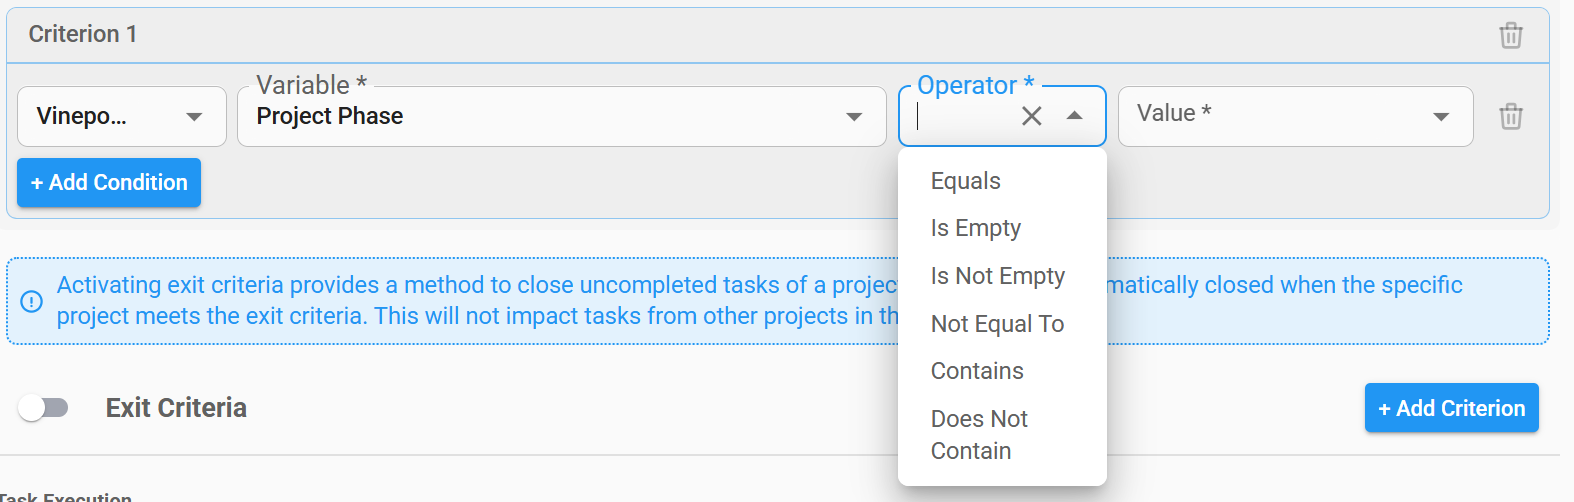Image resolution: width=1574 pixels, height=502 pixels.
Task: Choose the Contains operator option
Action: click(977, 371)
